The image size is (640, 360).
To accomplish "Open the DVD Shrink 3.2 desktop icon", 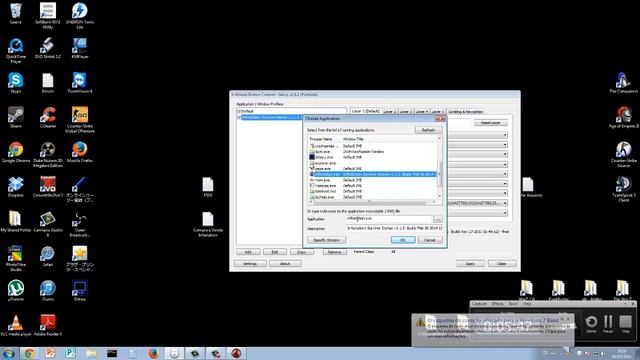I will point(48,48).
